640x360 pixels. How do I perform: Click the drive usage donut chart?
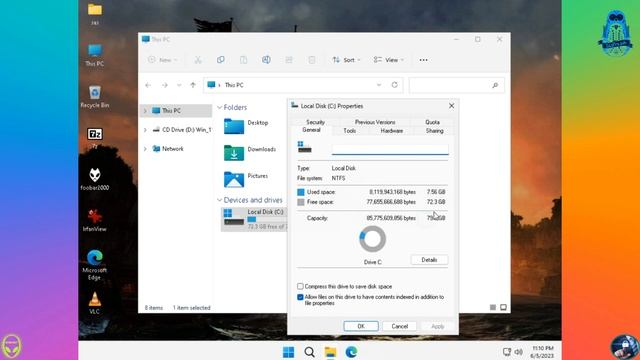[372, 239]
